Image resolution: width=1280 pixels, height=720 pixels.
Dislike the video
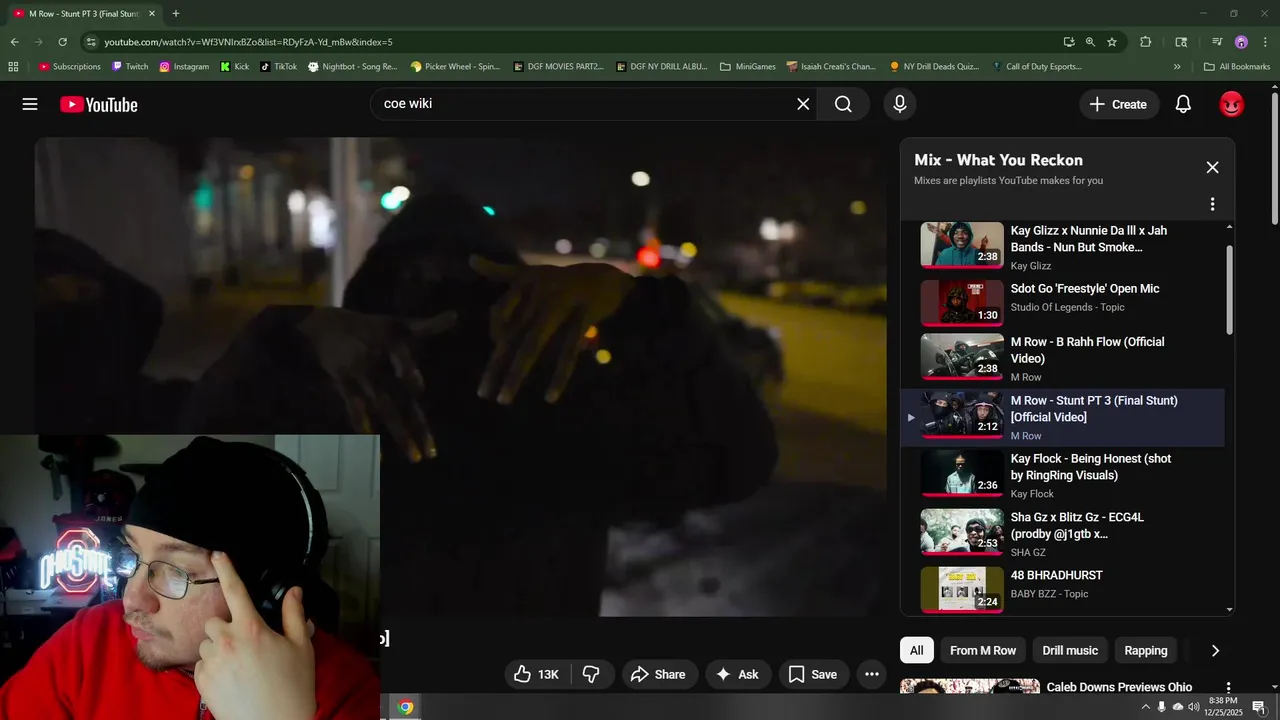(591, 675)
